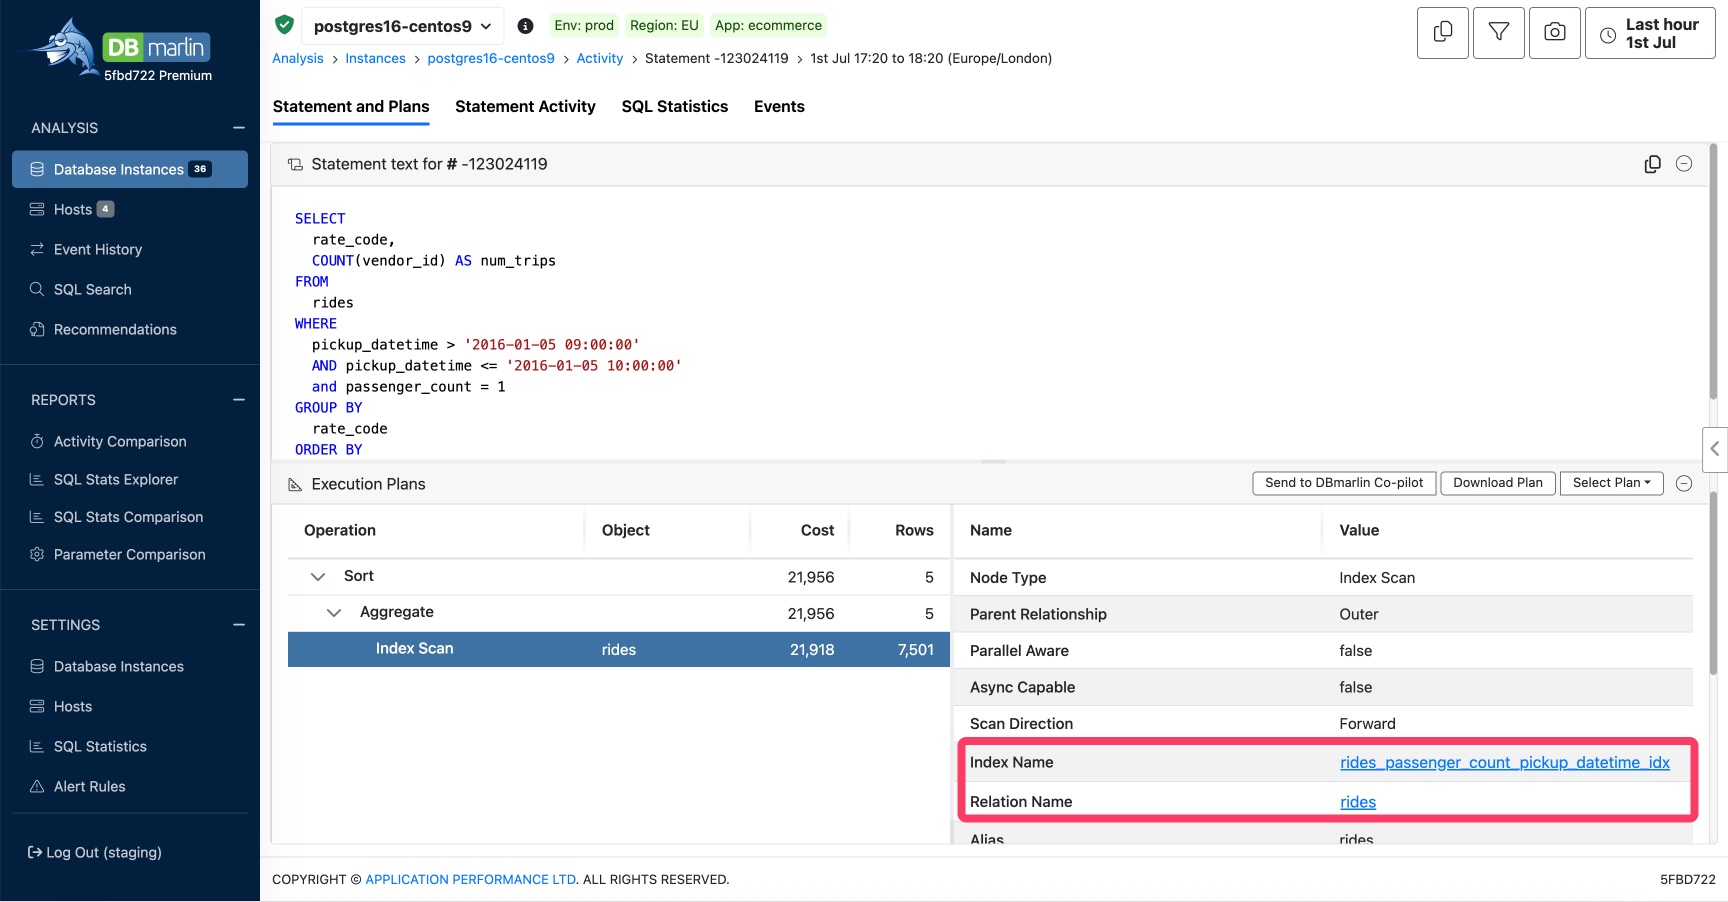Go to Instances breadcrumb

click(375, 59)
